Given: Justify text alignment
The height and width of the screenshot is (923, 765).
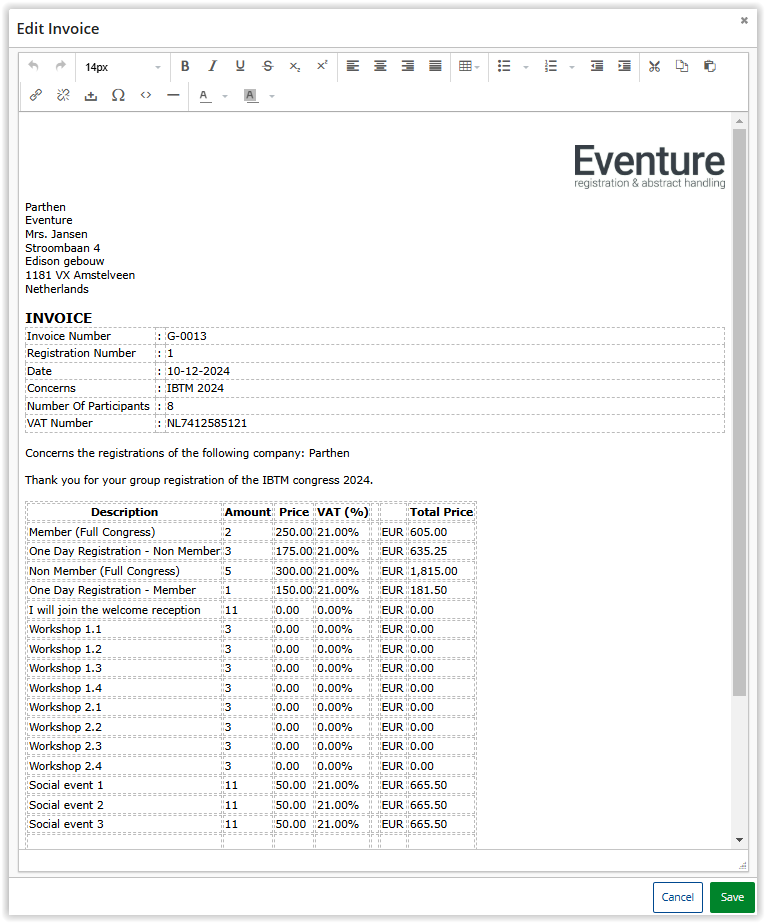Looking at the screenshot, I should (x=435, y=66).
